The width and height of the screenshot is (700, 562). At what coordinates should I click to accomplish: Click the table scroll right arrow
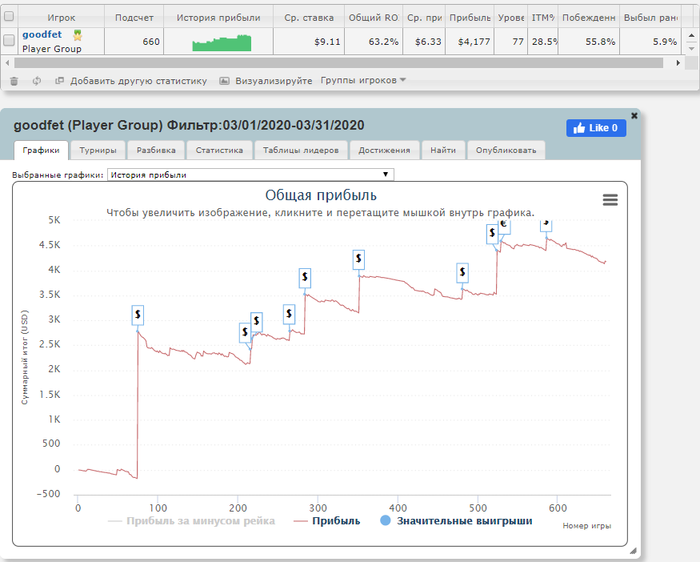click(x=678, y=63)
